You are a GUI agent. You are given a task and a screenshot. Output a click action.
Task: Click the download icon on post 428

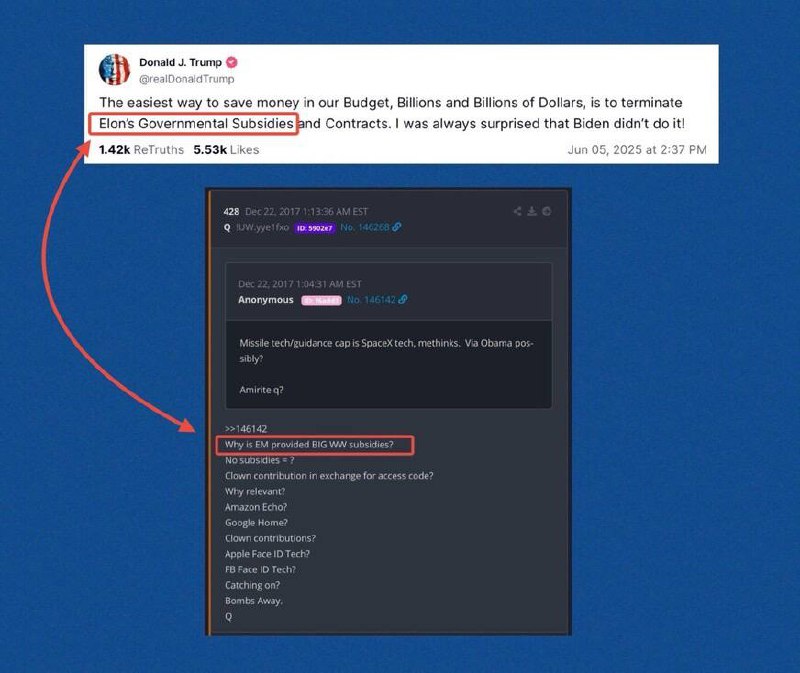tap(532, 211)
